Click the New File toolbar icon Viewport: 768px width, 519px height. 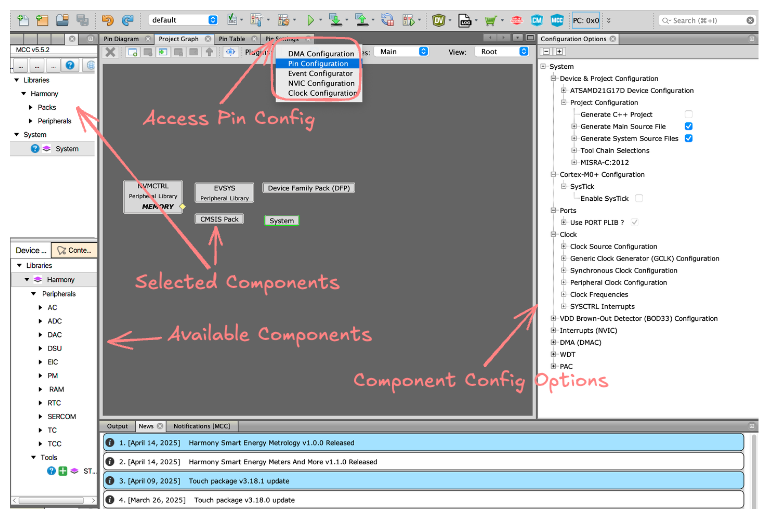coord(23,20)
